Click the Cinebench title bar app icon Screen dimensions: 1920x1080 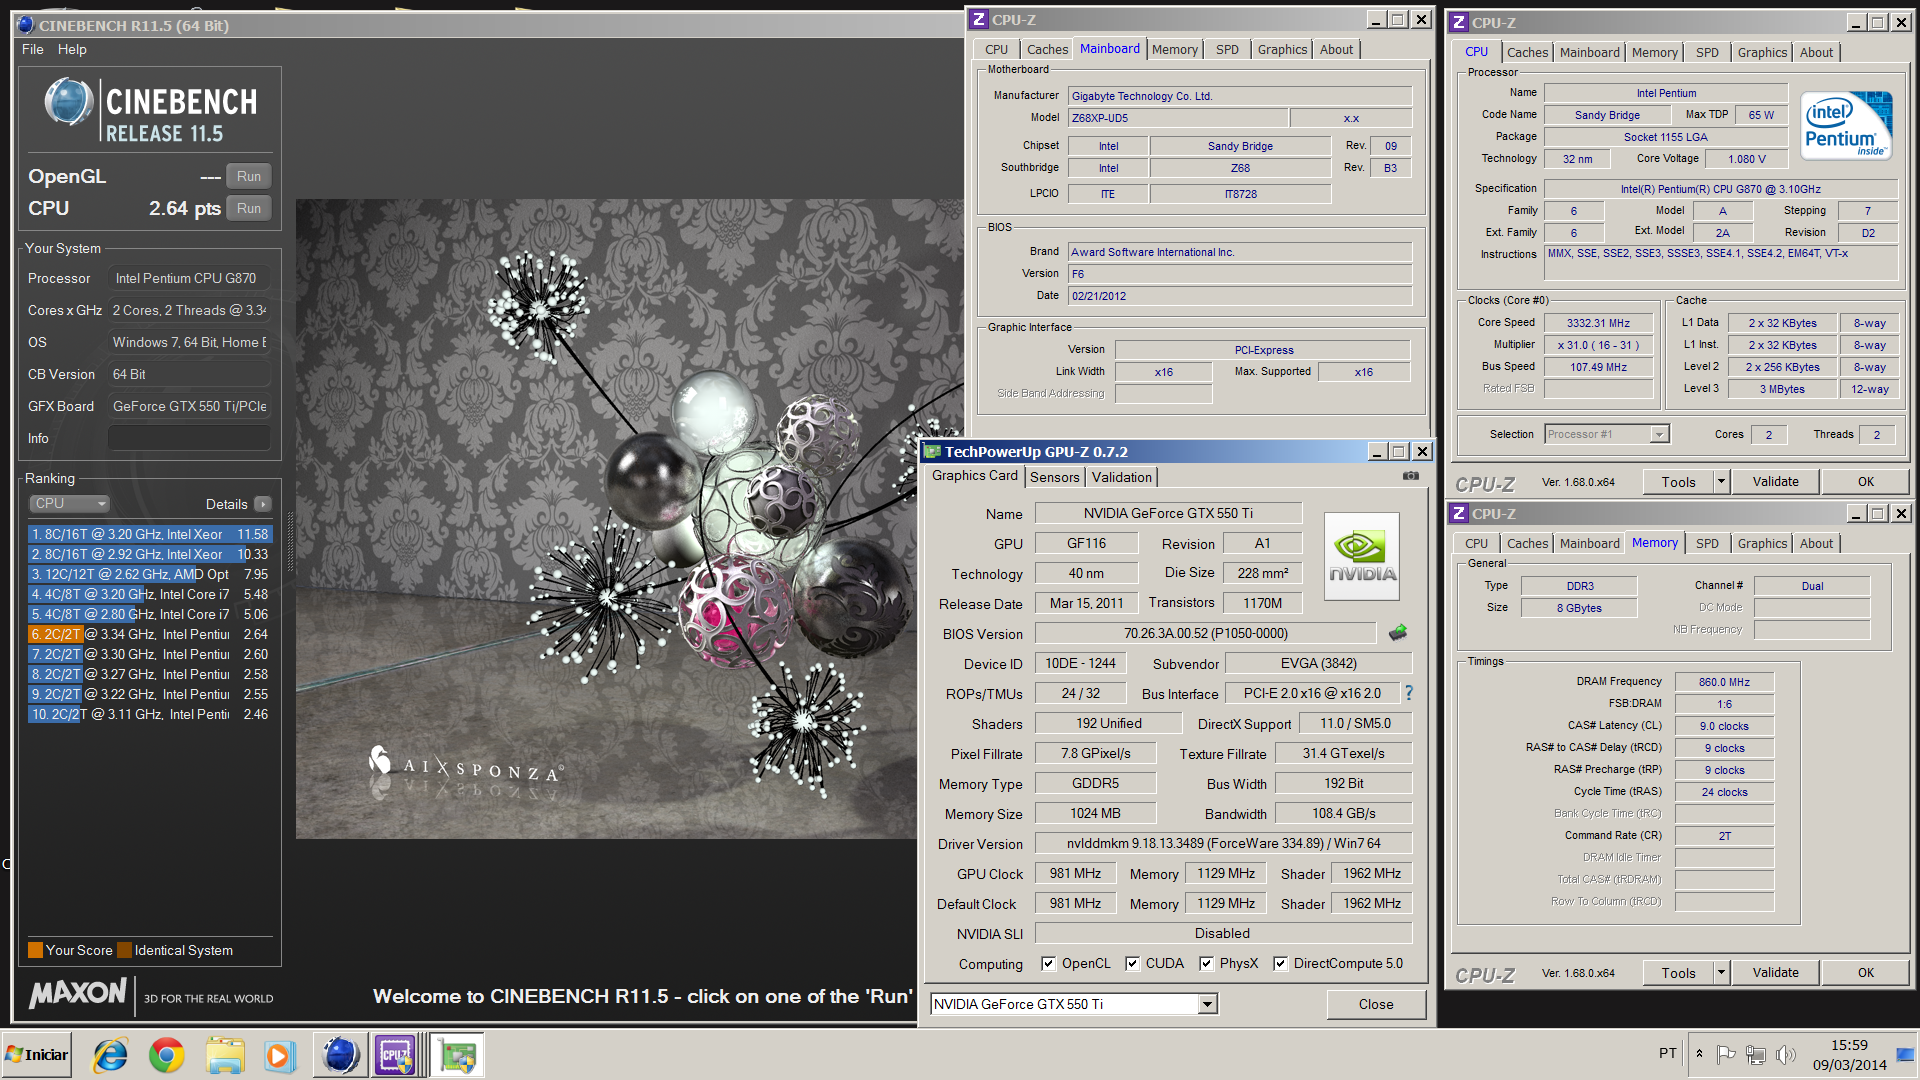26,25
